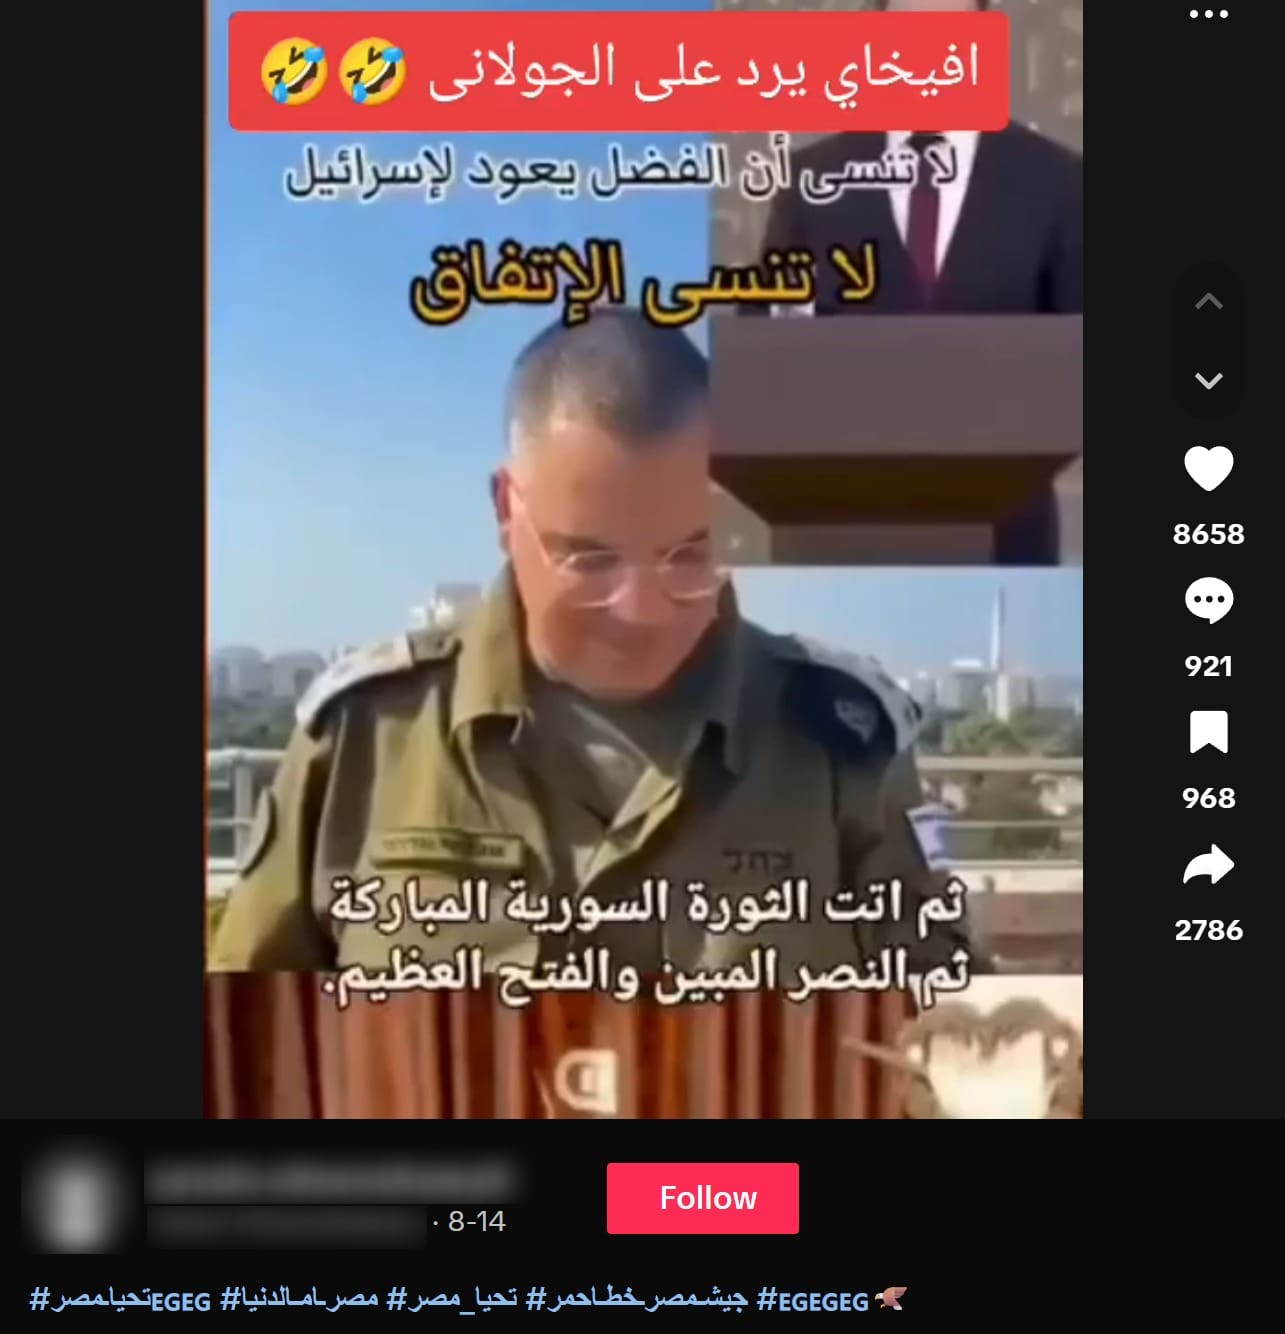1285x1334 pixels.
Task: Save video with the bookmark icon
Action: [x=1208, y=733]
